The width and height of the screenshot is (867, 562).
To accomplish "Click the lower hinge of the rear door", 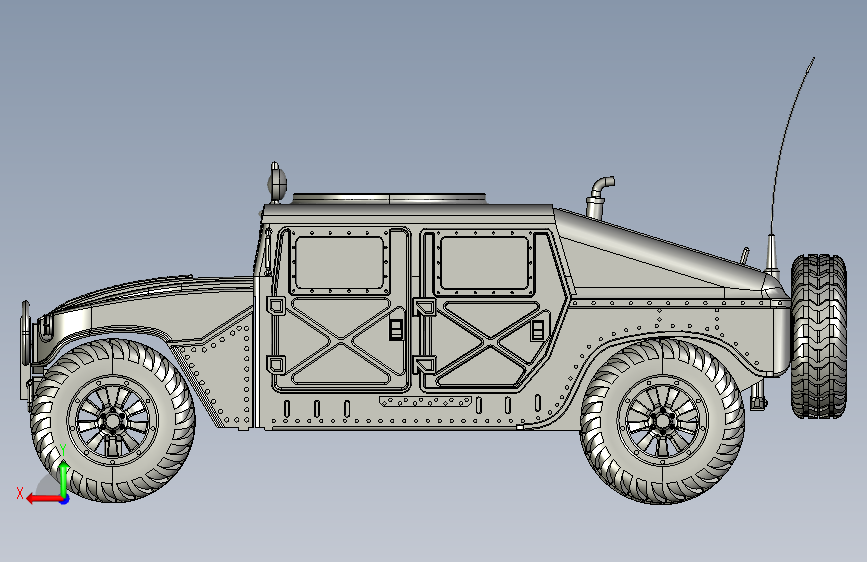I will 424,365.
